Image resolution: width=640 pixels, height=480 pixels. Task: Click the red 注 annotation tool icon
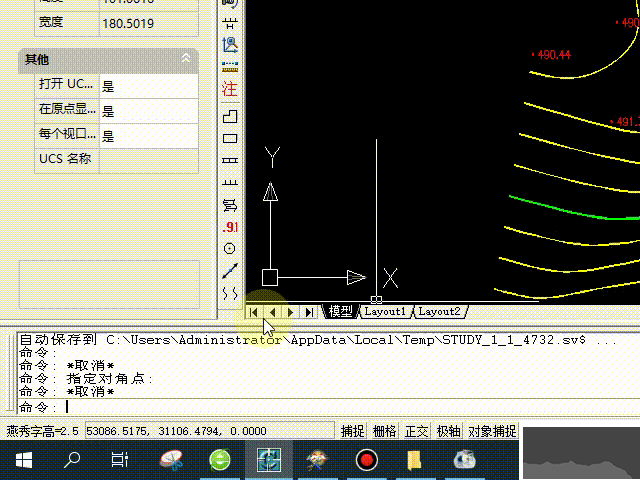230,90
